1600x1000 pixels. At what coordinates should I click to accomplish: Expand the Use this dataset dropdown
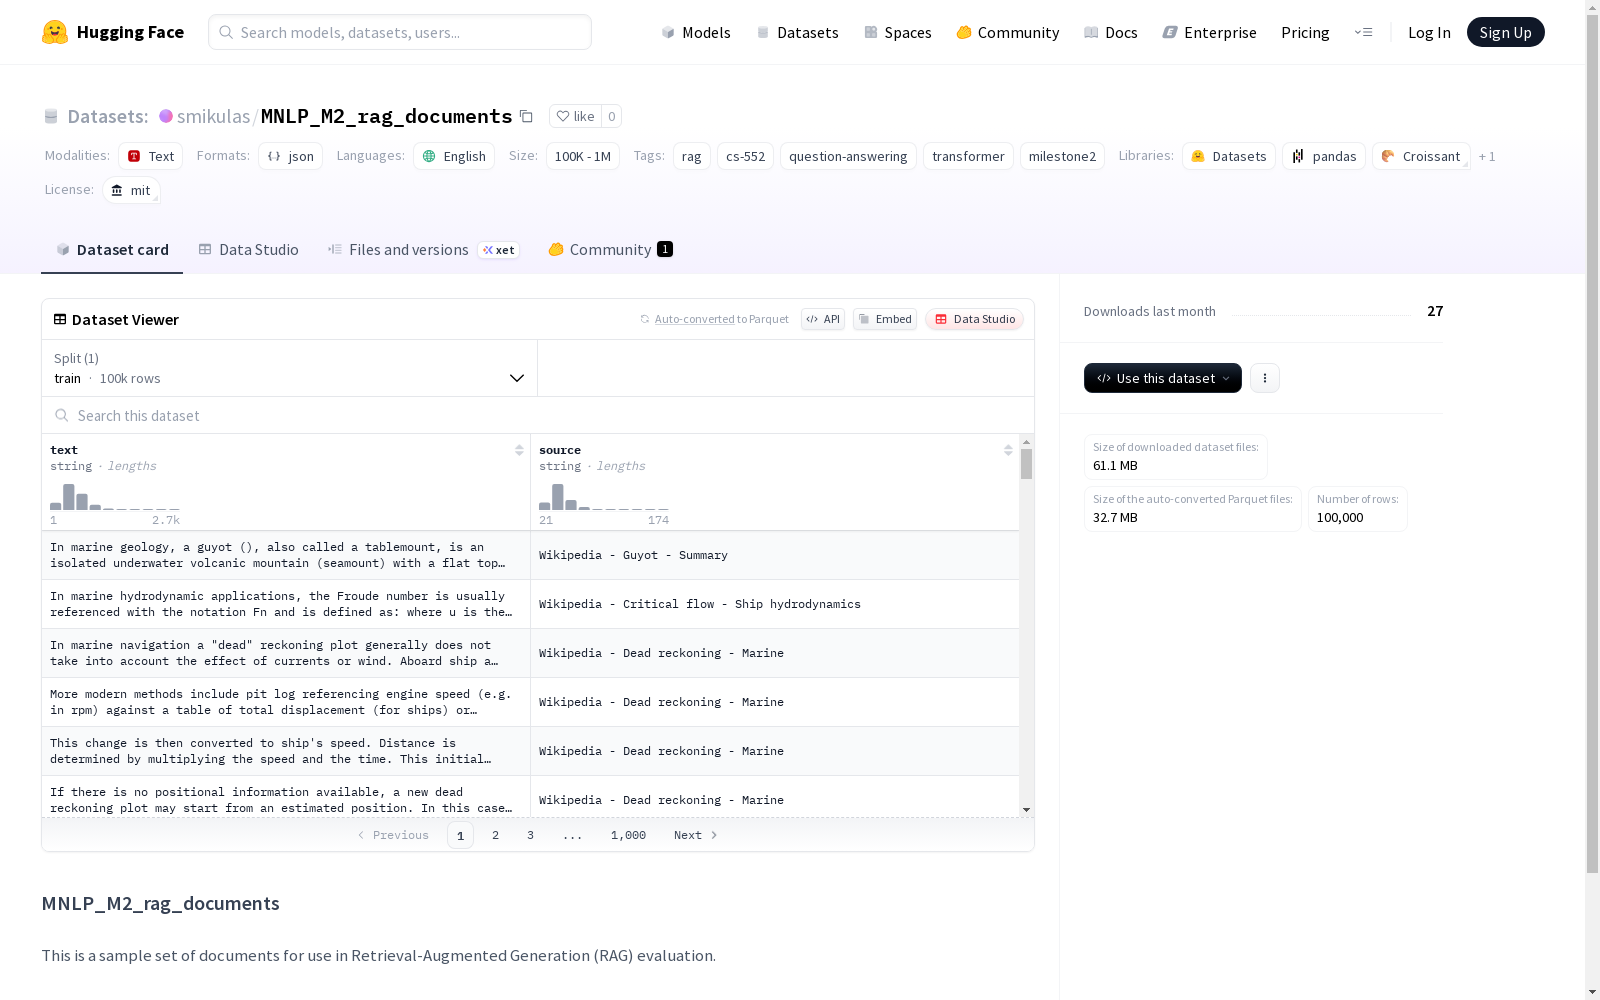point(1163,378)
